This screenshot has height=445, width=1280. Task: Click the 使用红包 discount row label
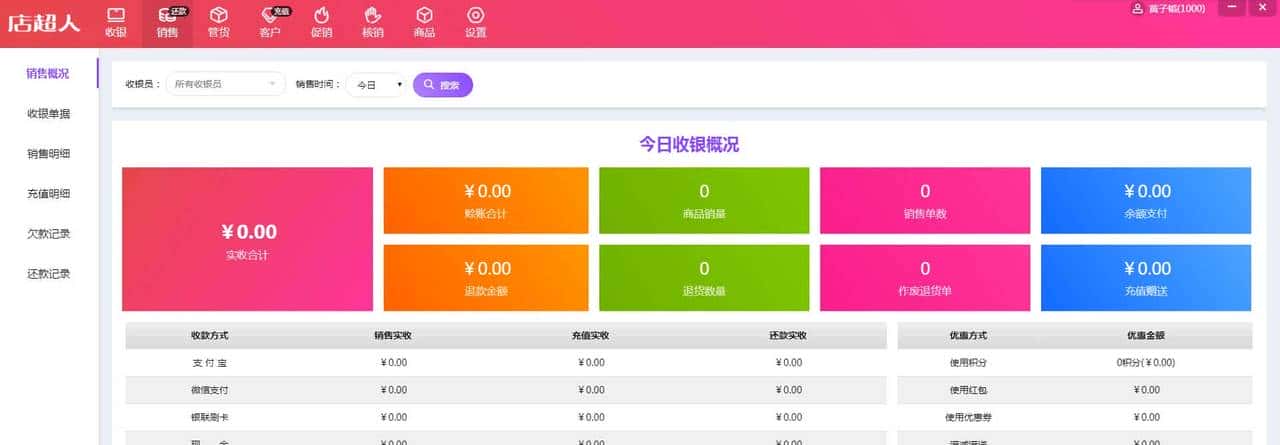tap(968, 389)
